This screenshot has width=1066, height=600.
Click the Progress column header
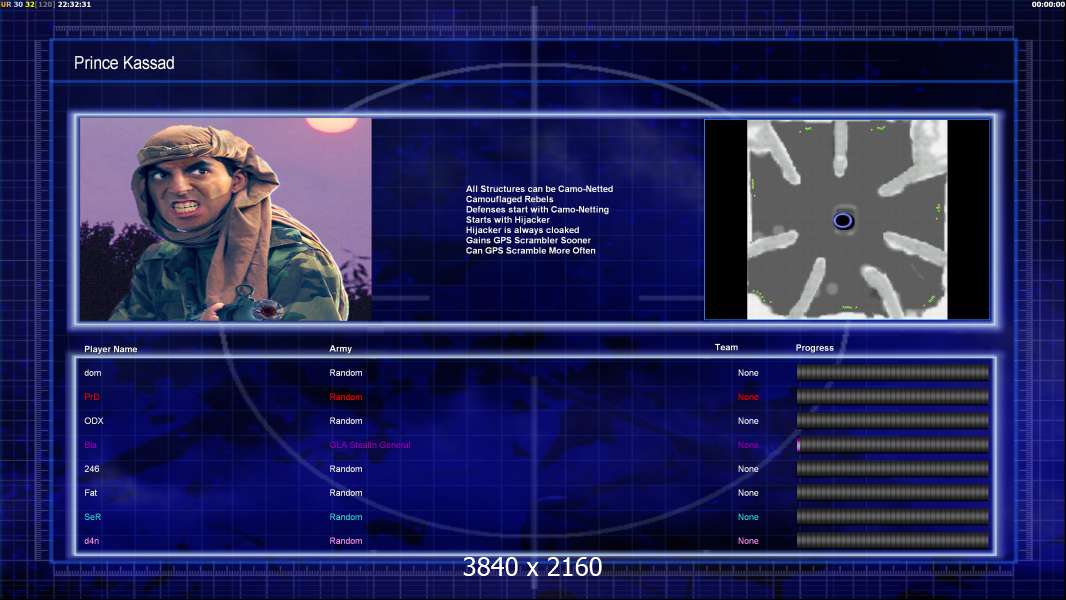[814, 347]
